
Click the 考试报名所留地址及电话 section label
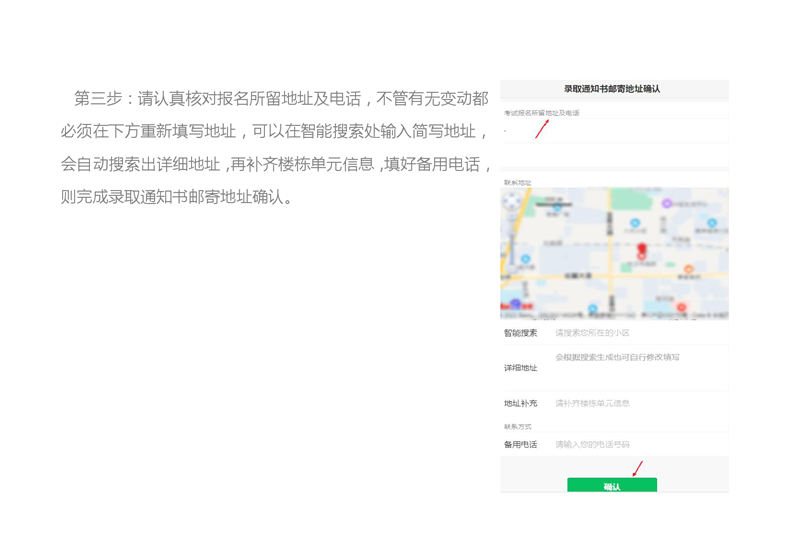541,113
